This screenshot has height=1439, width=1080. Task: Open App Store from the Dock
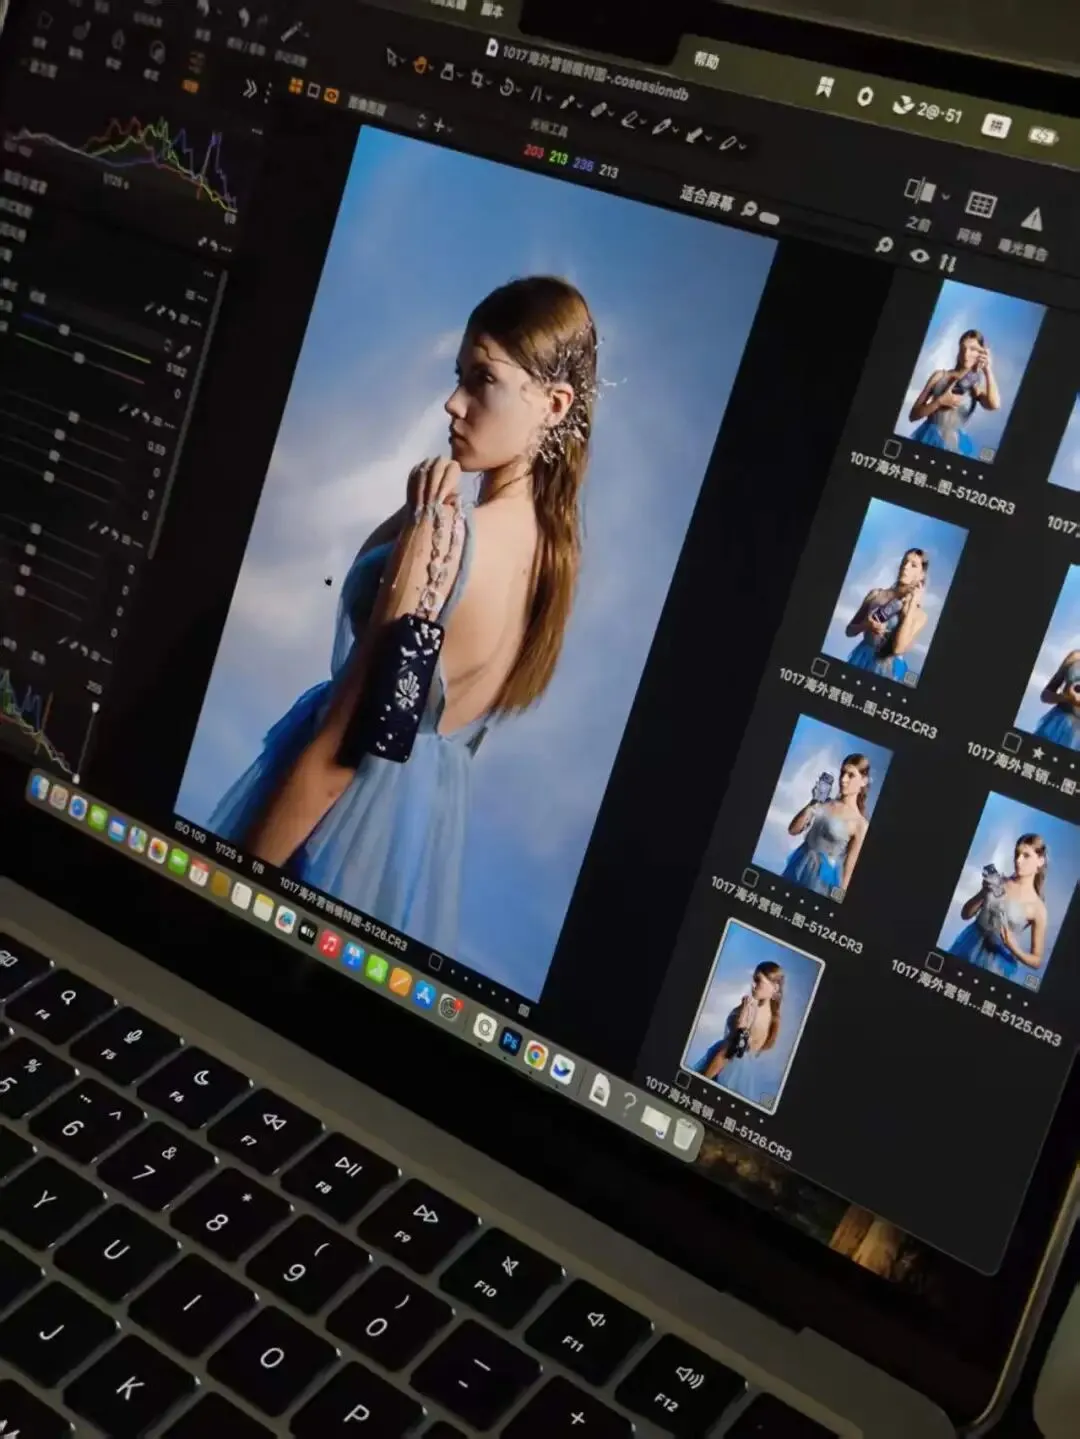click(x=424, y=995)
